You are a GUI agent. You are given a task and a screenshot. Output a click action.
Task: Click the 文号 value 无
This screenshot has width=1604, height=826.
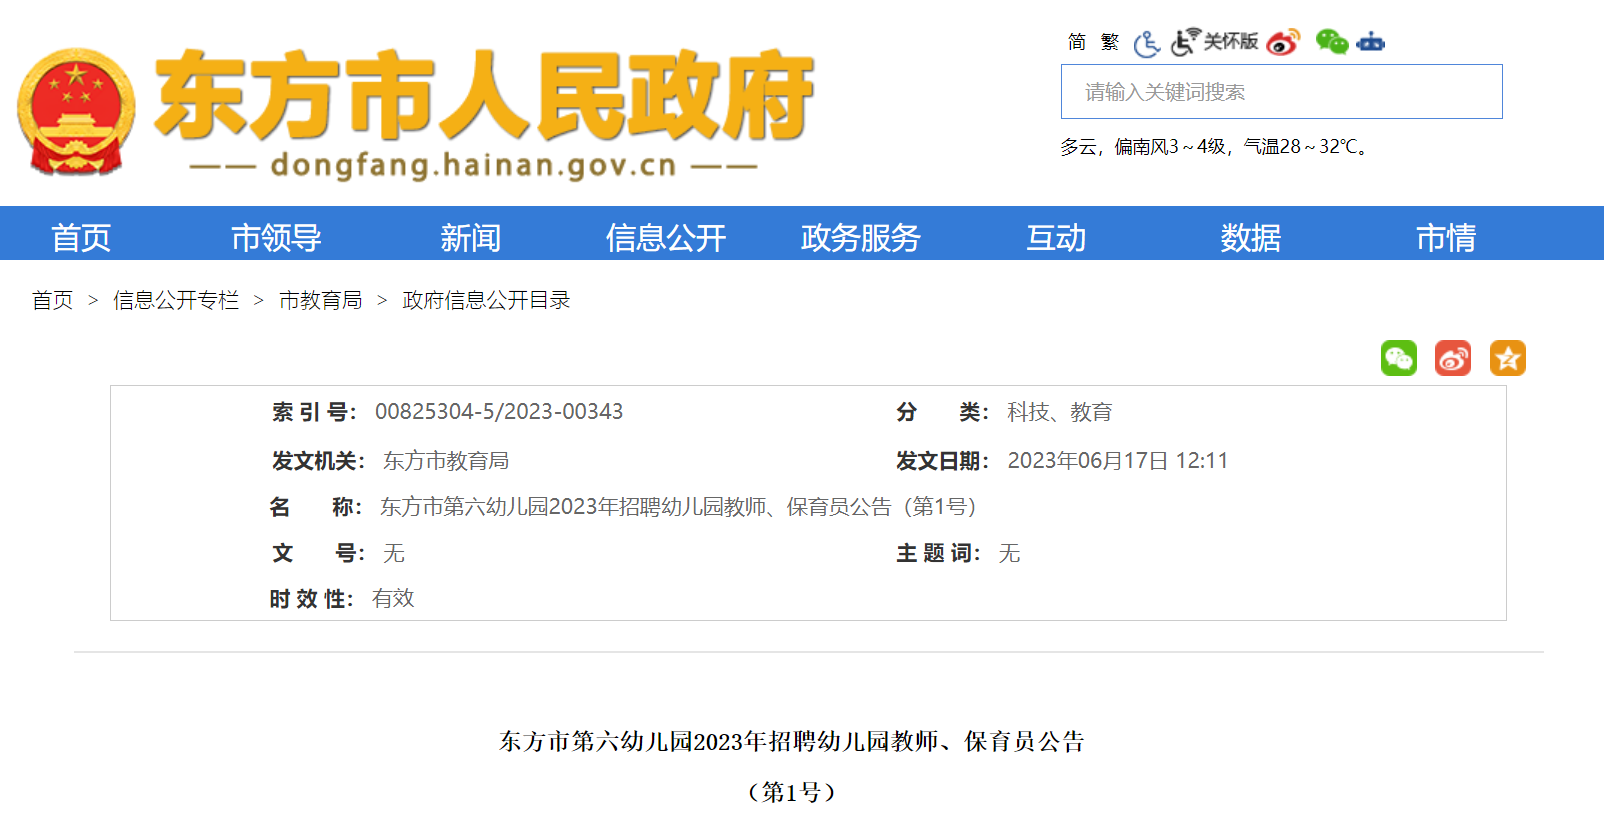pyautogui.click(x=394, y=553)
